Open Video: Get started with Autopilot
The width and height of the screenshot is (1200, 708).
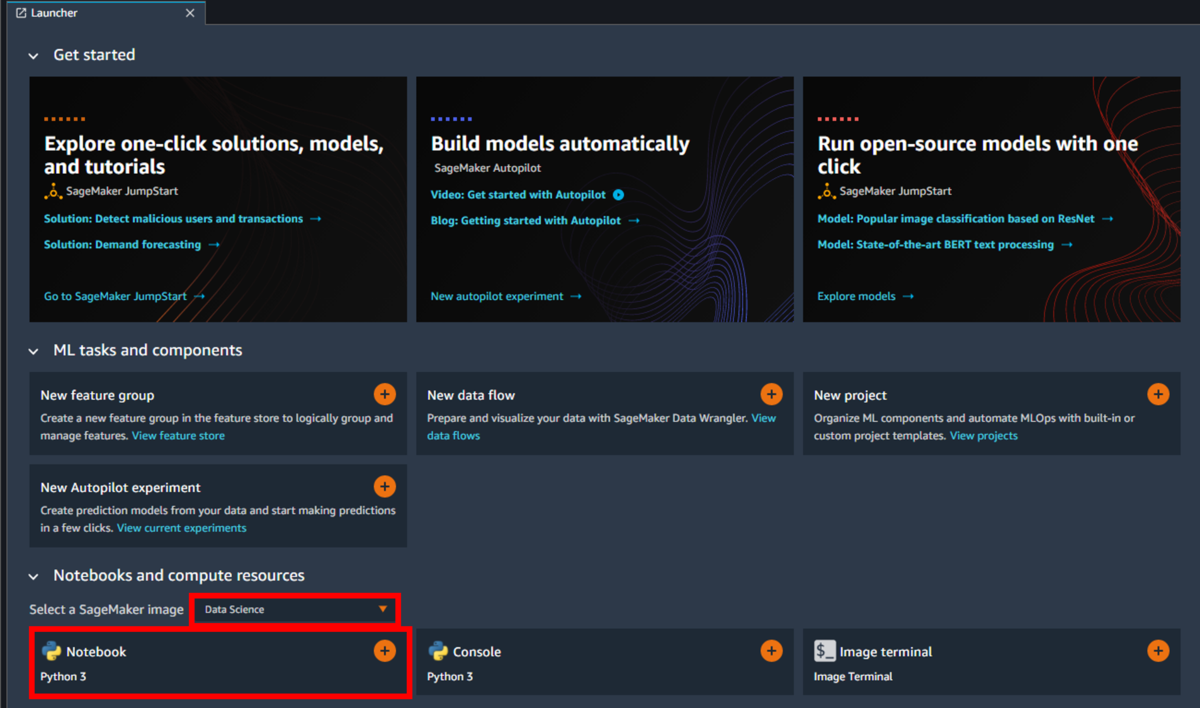[x=518, y=195]
